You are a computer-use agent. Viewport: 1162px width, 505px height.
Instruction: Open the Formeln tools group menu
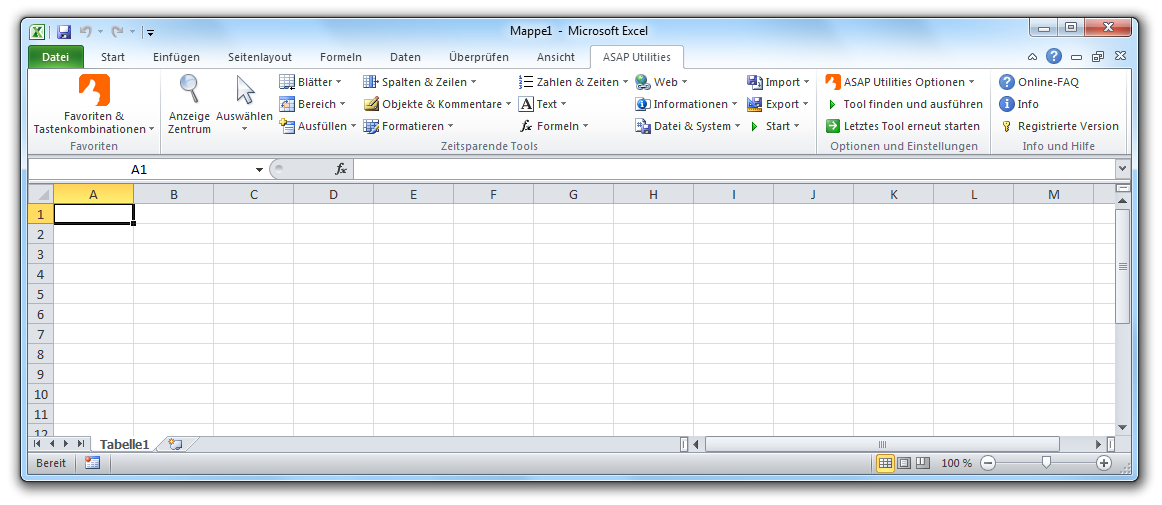click(554, 126)
